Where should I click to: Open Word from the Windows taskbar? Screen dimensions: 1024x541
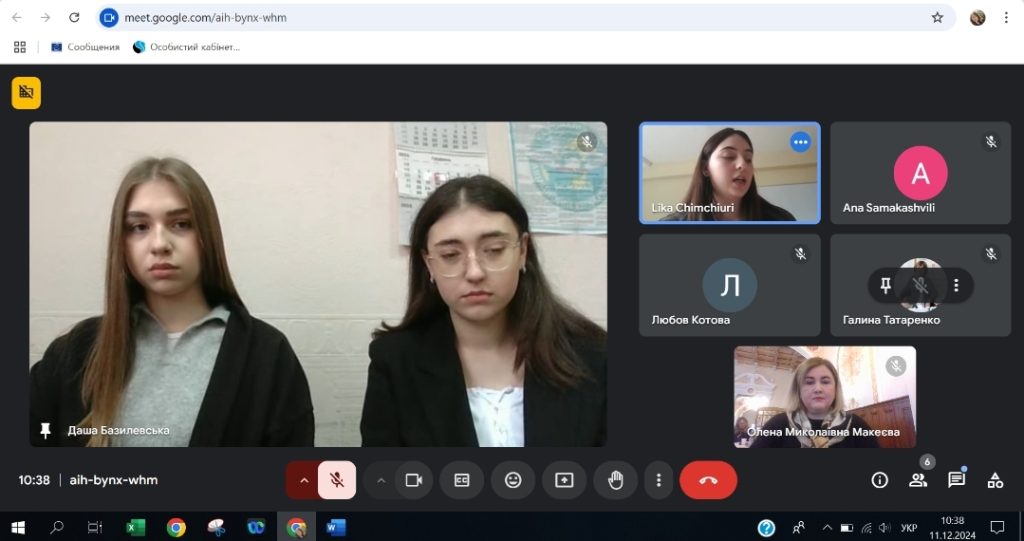pyautogui.click(x=336, y=527)
